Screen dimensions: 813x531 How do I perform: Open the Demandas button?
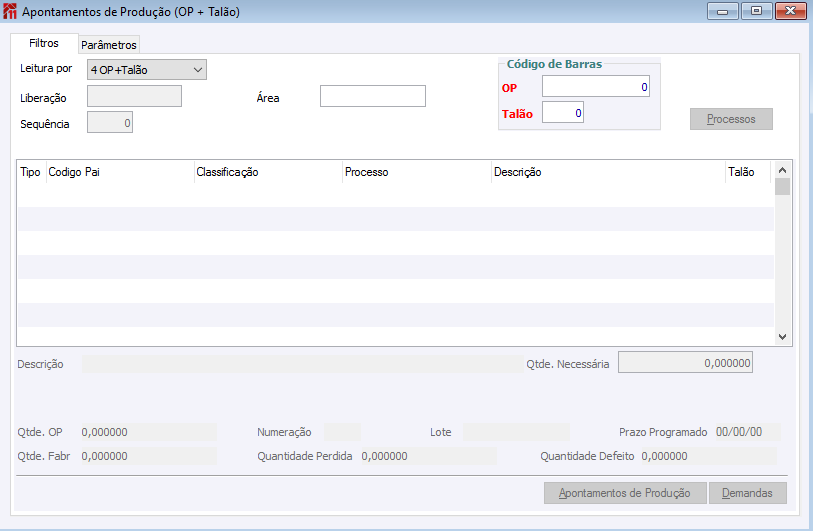click(x=747, y=493)
